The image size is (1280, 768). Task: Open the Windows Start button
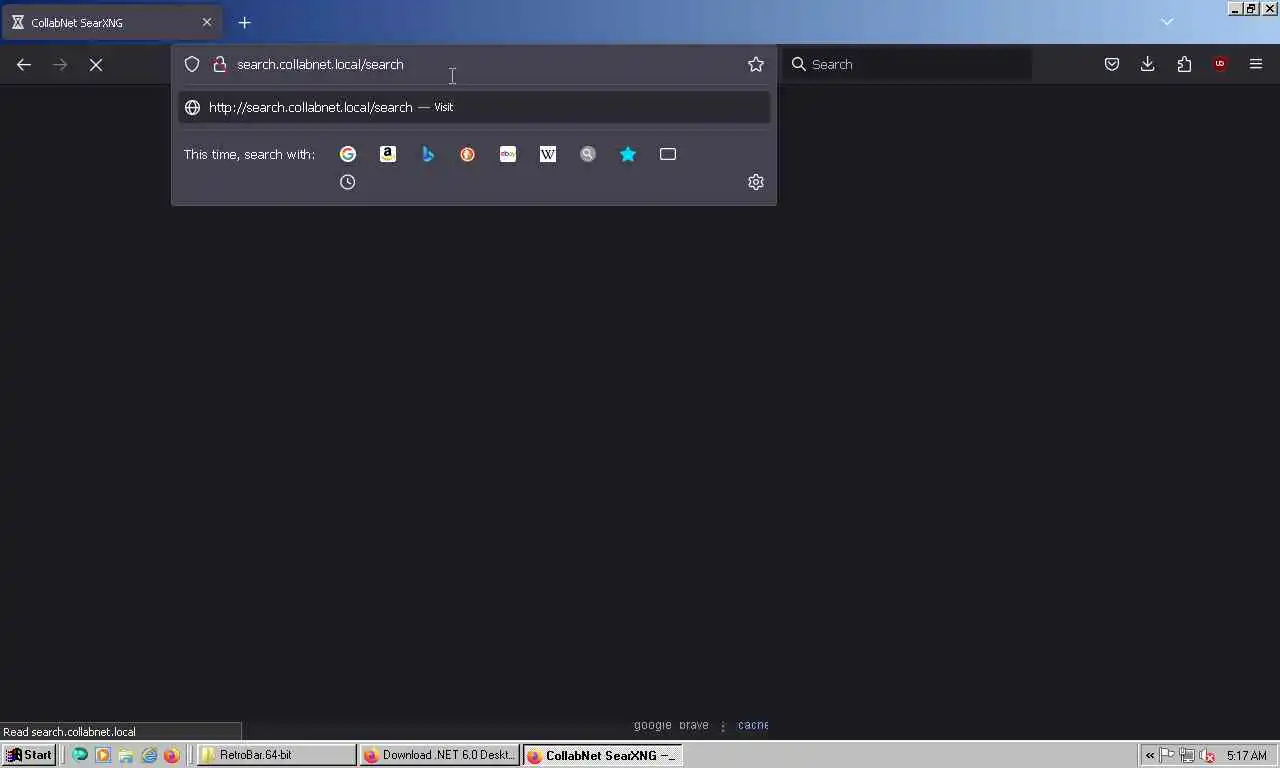coord(29,755)
